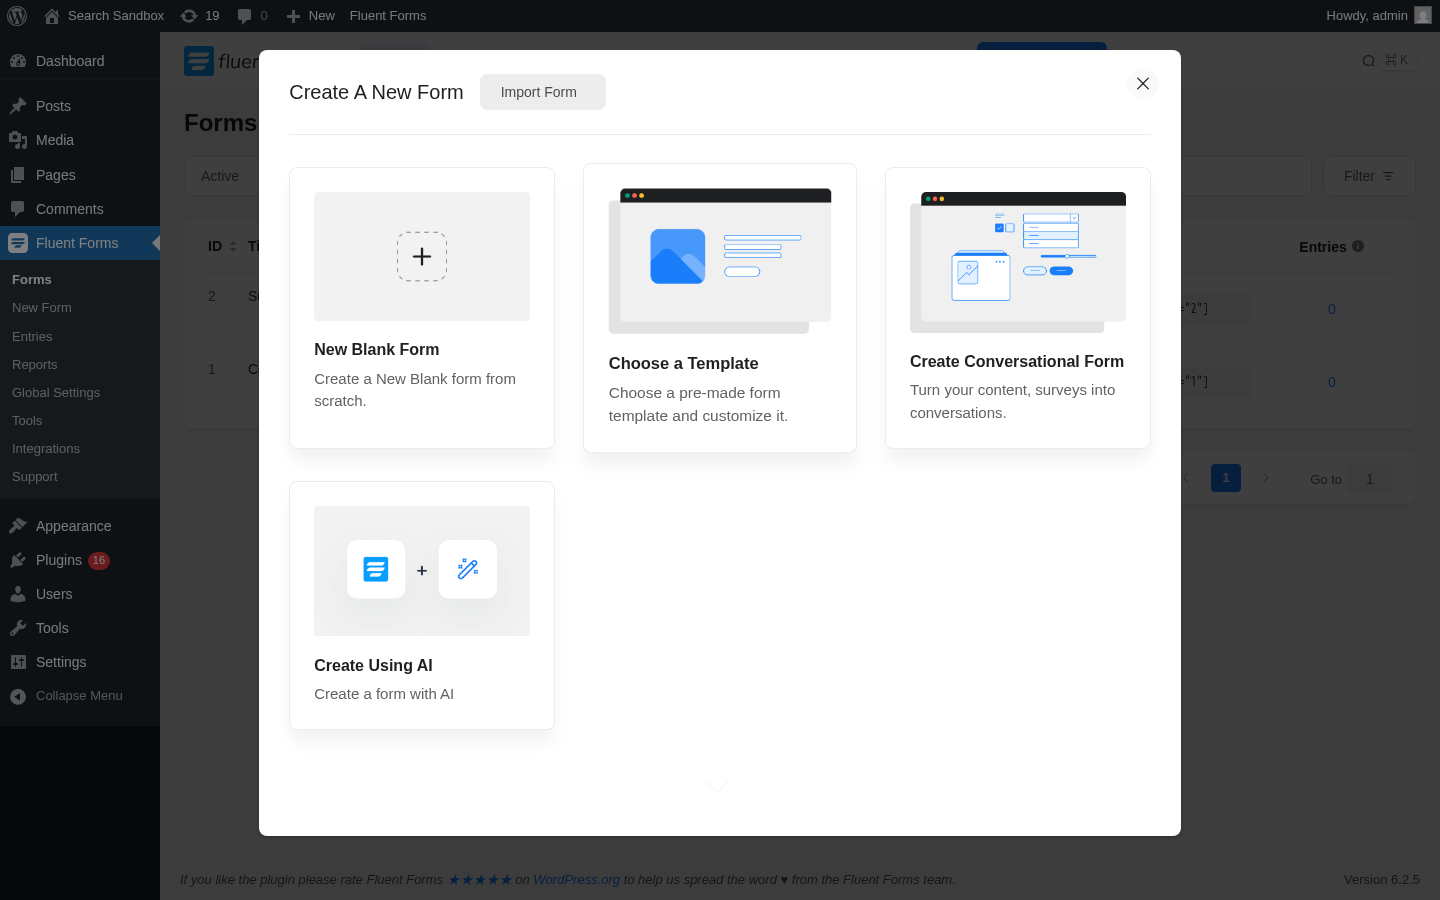Click the search icon at top right

[x=1369, y=61]
